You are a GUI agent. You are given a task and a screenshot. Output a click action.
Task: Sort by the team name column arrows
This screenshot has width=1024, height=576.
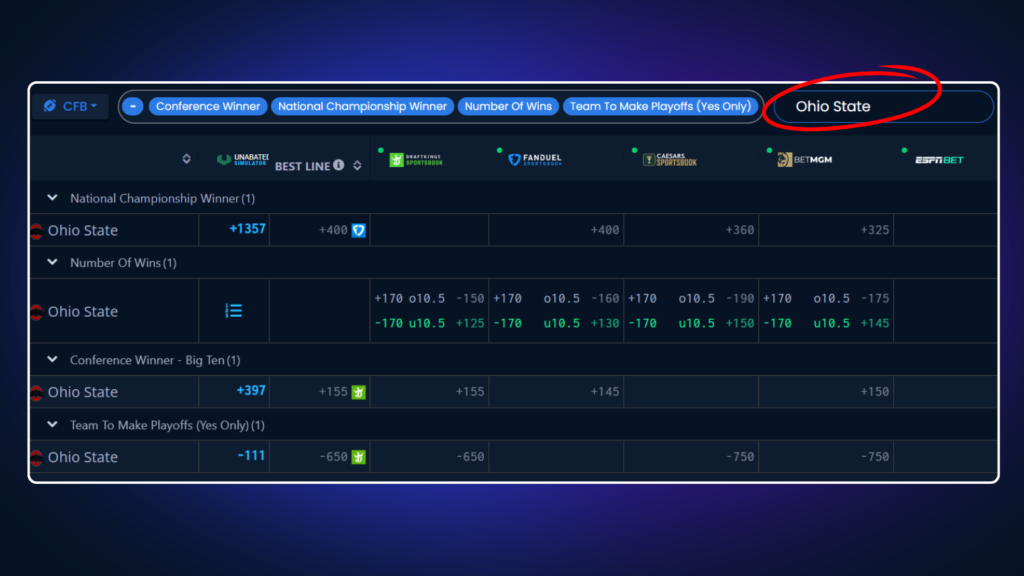[x=186, y=159]
